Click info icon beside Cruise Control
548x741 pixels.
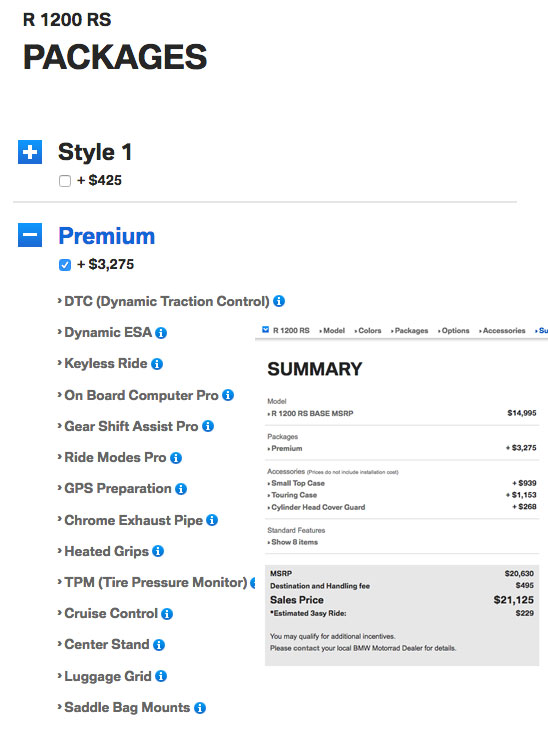click(x=167, y=614)
